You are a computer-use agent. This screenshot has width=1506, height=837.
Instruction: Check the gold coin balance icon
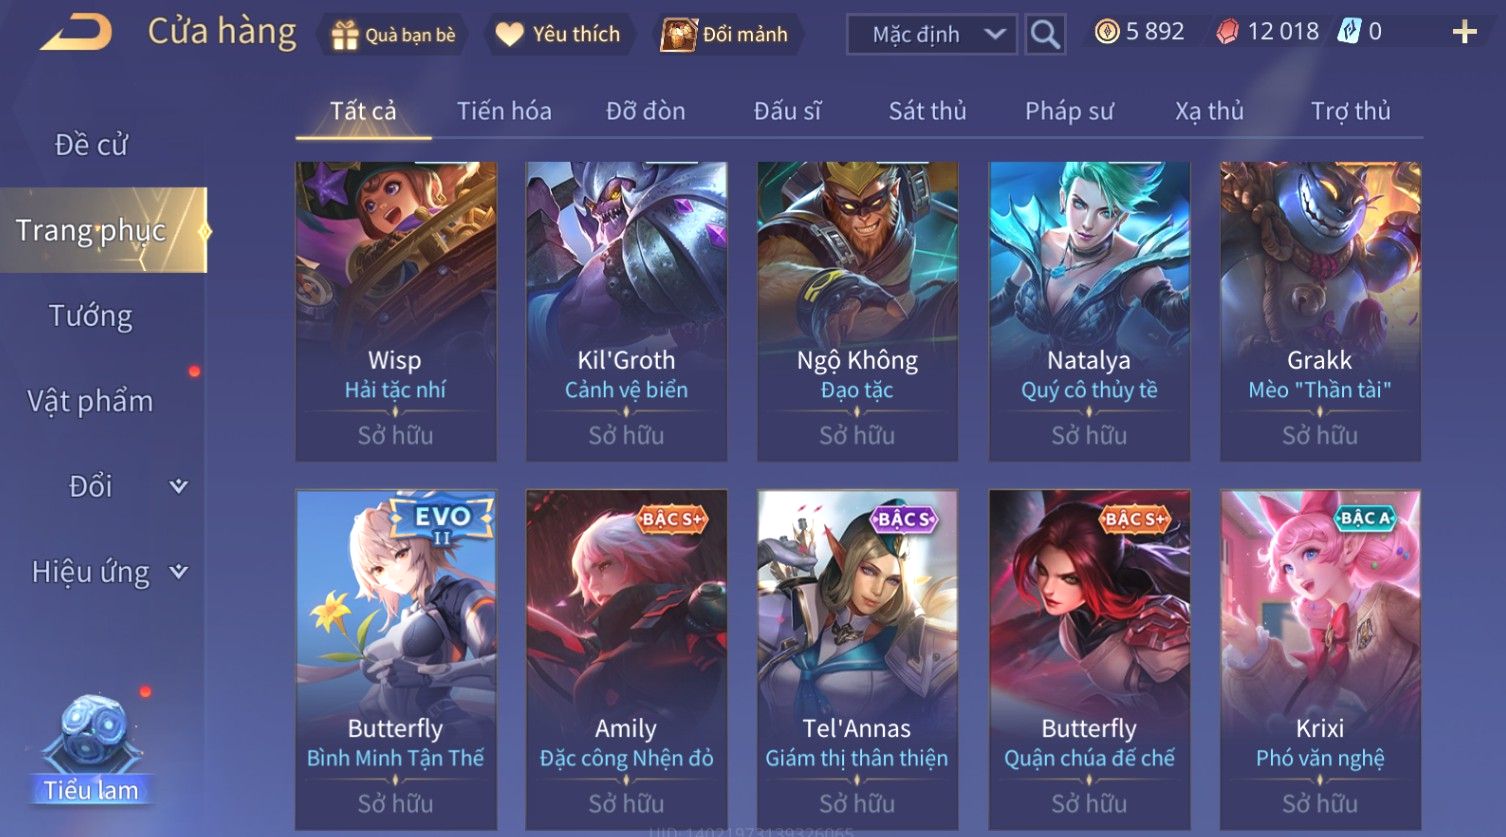point(1107,32)
